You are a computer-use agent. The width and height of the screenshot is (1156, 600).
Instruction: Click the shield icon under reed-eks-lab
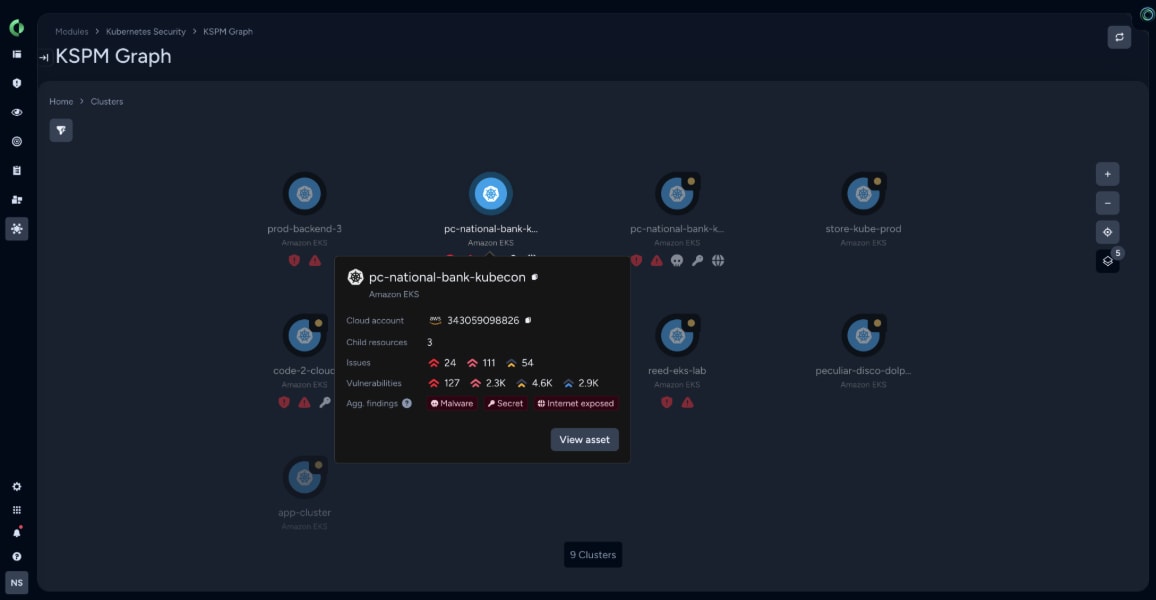click(666, 402)
